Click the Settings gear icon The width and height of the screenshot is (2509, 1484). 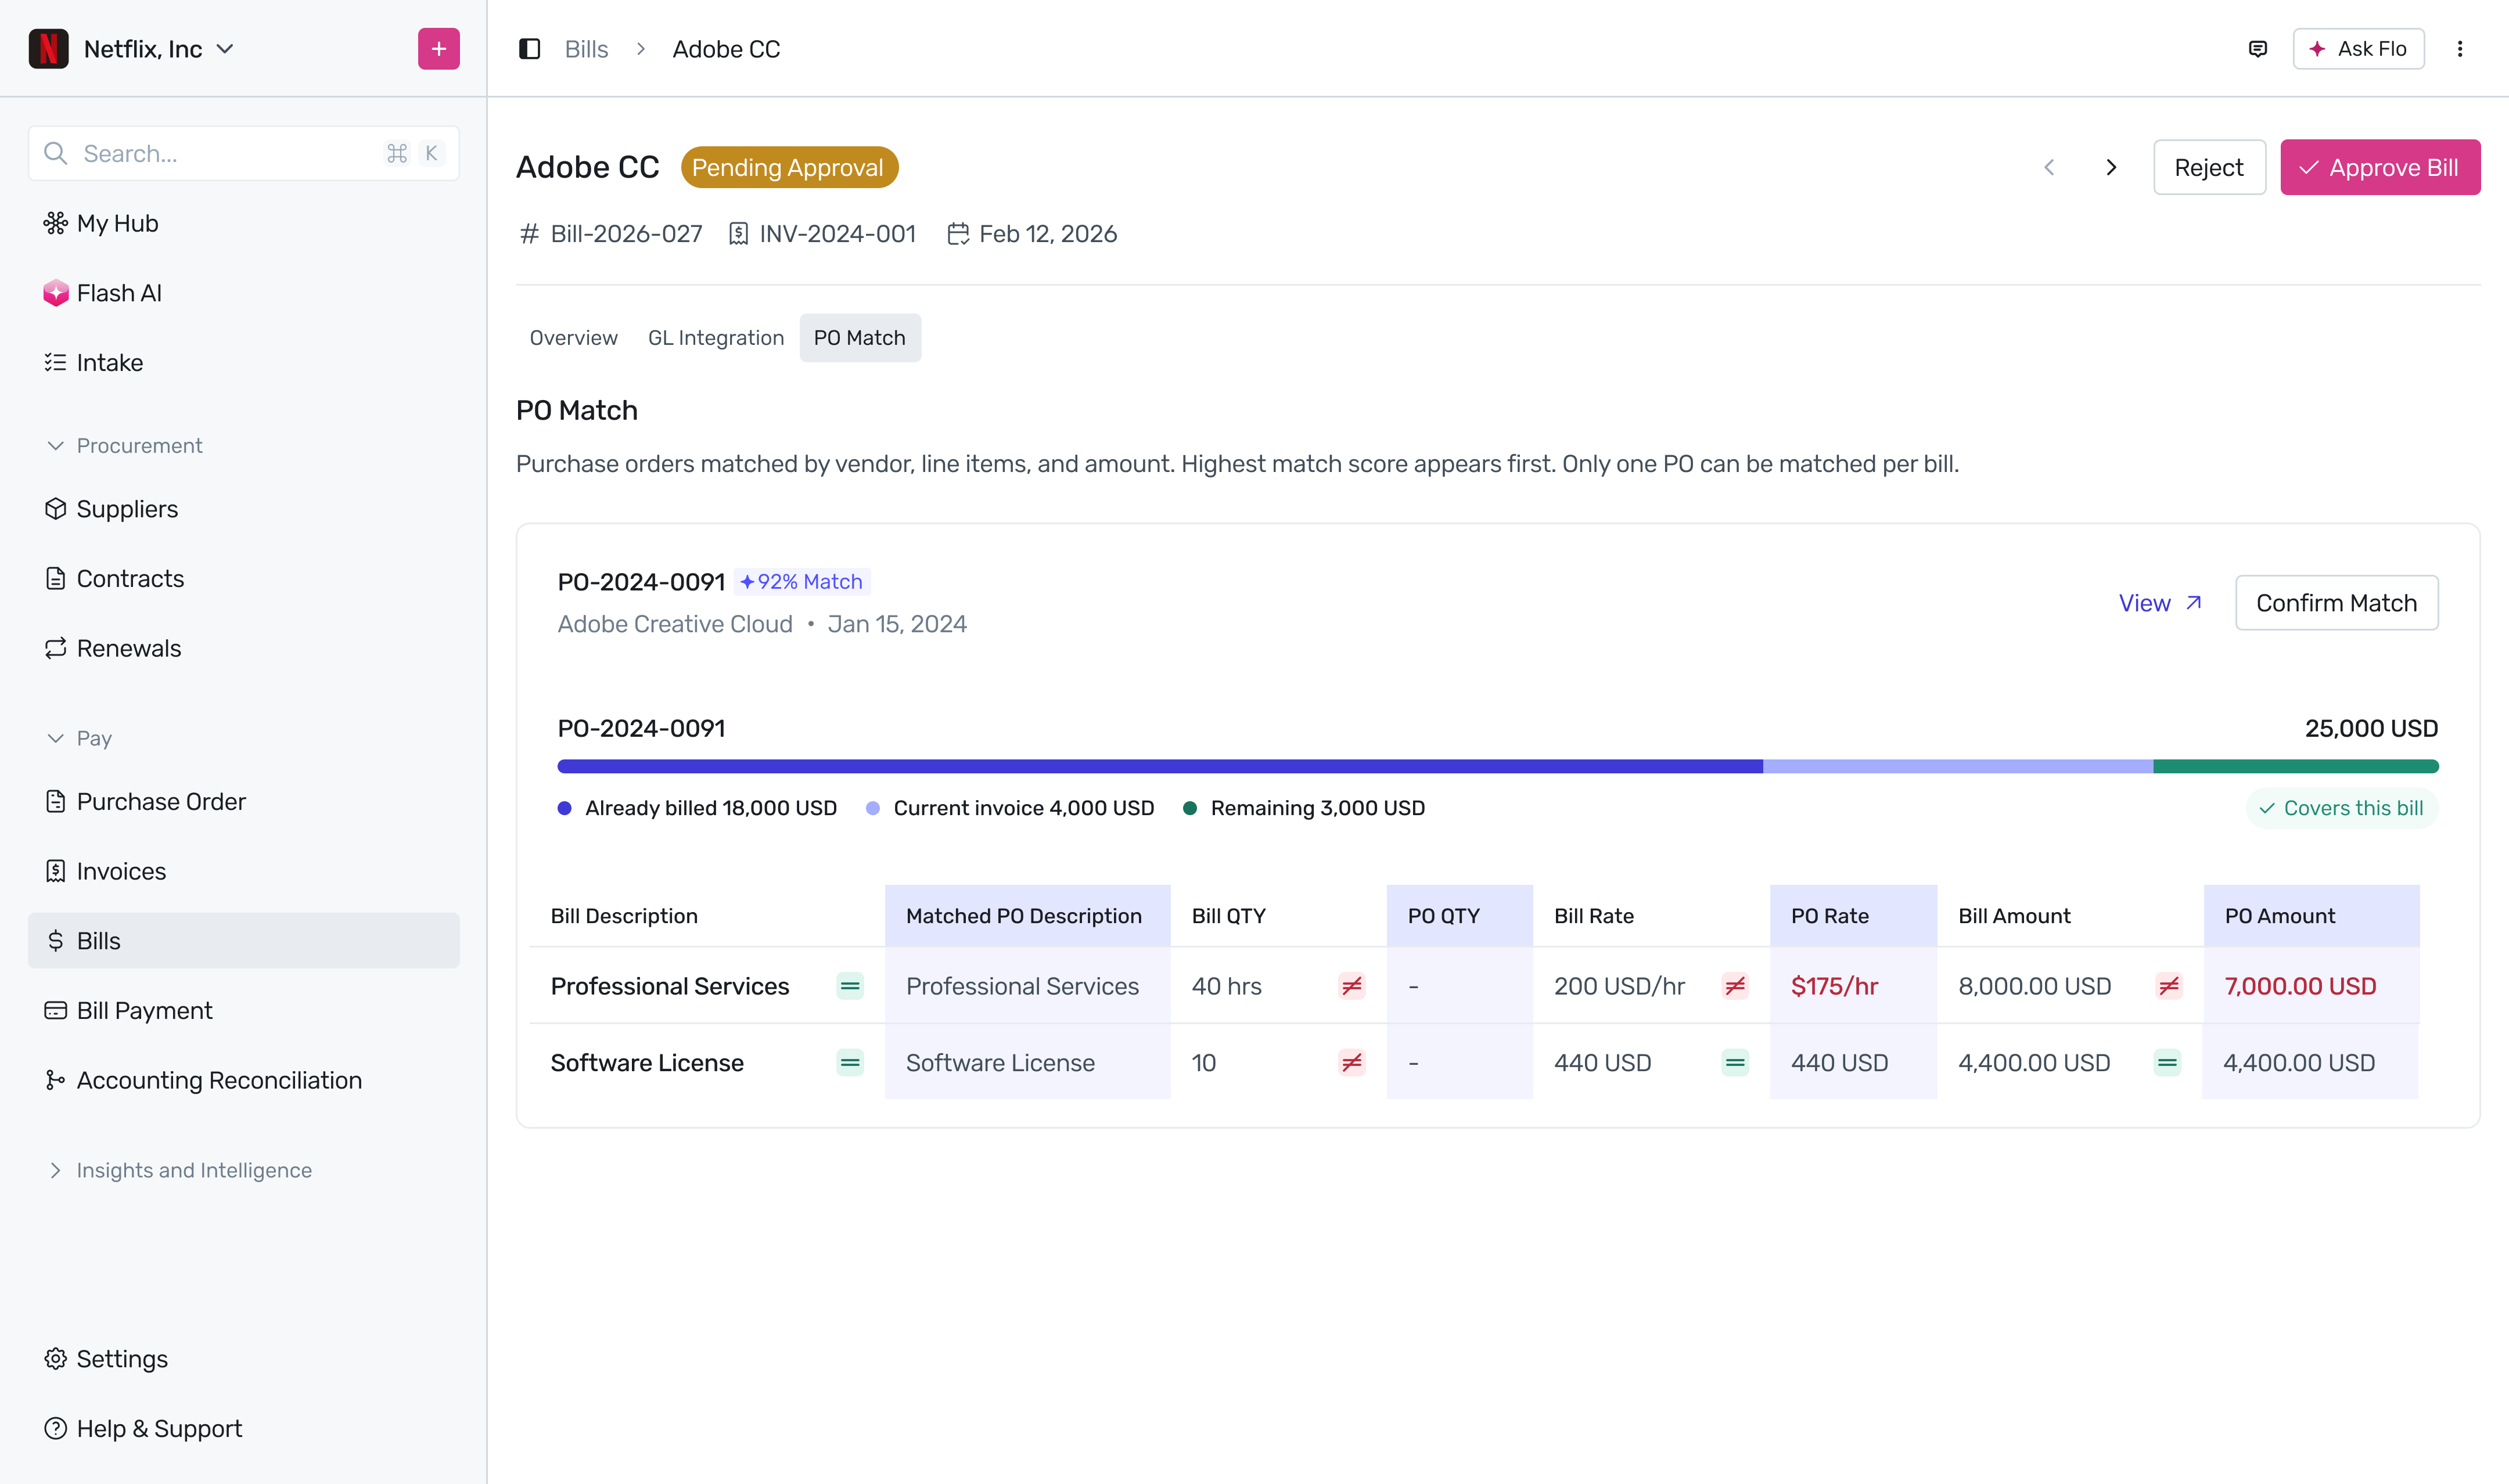[55, 1359]
